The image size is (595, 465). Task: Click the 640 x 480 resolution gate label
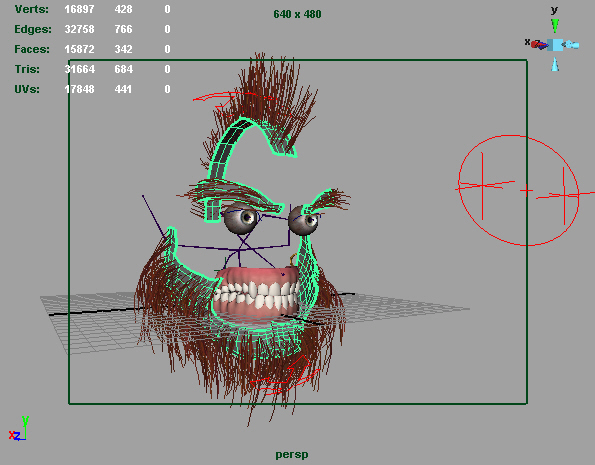[x=297, y=14]
